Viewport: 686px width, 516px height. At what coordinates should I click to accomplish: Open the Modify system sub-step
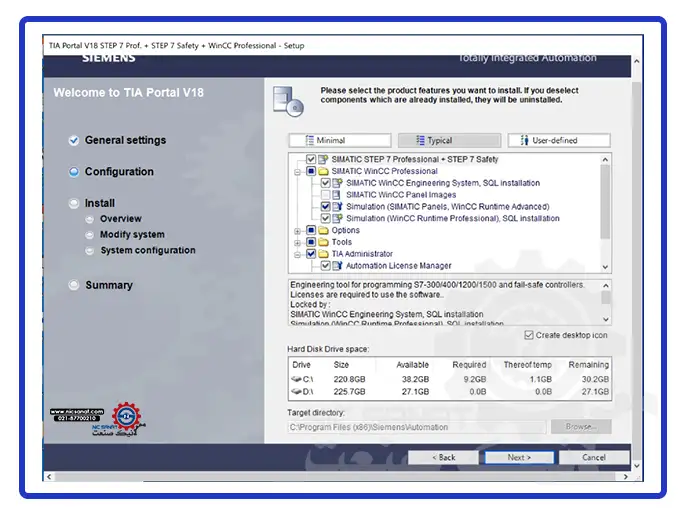point(132,235)
